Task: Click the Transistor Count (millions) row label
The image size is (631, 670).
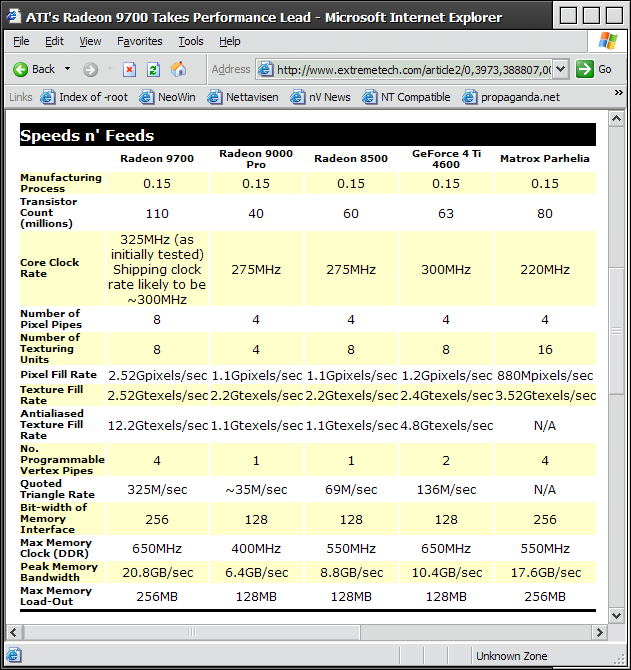Action: pyautogui.click(x=49, y=212)
